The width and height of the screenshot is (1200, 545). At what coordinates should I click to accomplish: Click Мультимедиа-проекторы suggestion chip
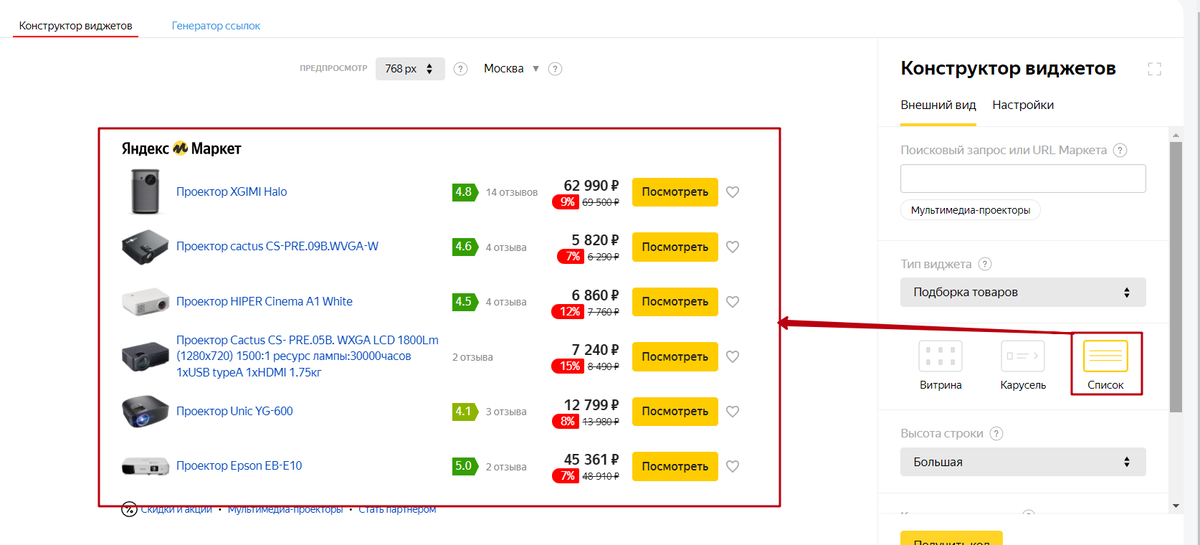tap(971, 211)
